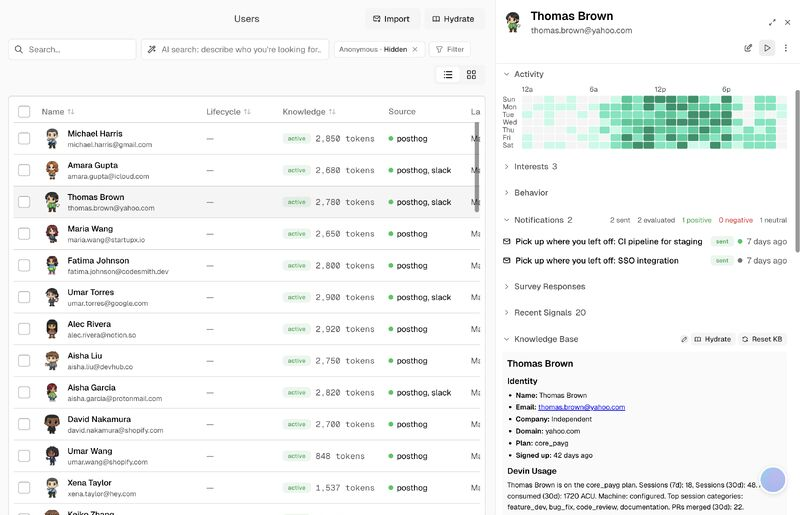Image resolution: width=800 pixels, height=515 pixels.
Task: Click the Hydrate button in Users header
Action: point(453,19)
